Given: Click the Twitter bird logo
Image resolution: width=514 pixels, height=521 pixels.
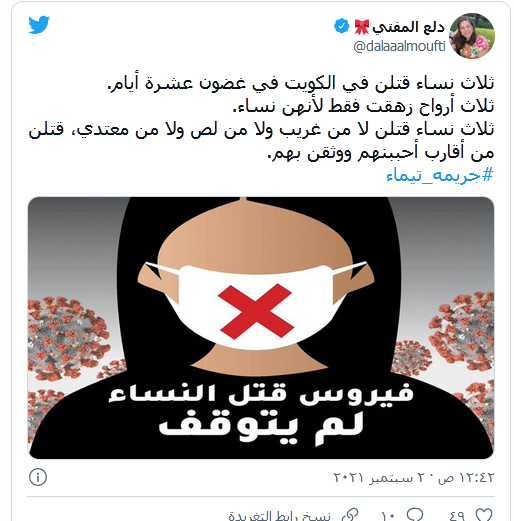Looking at the screenshot, I should click(39, 25).
